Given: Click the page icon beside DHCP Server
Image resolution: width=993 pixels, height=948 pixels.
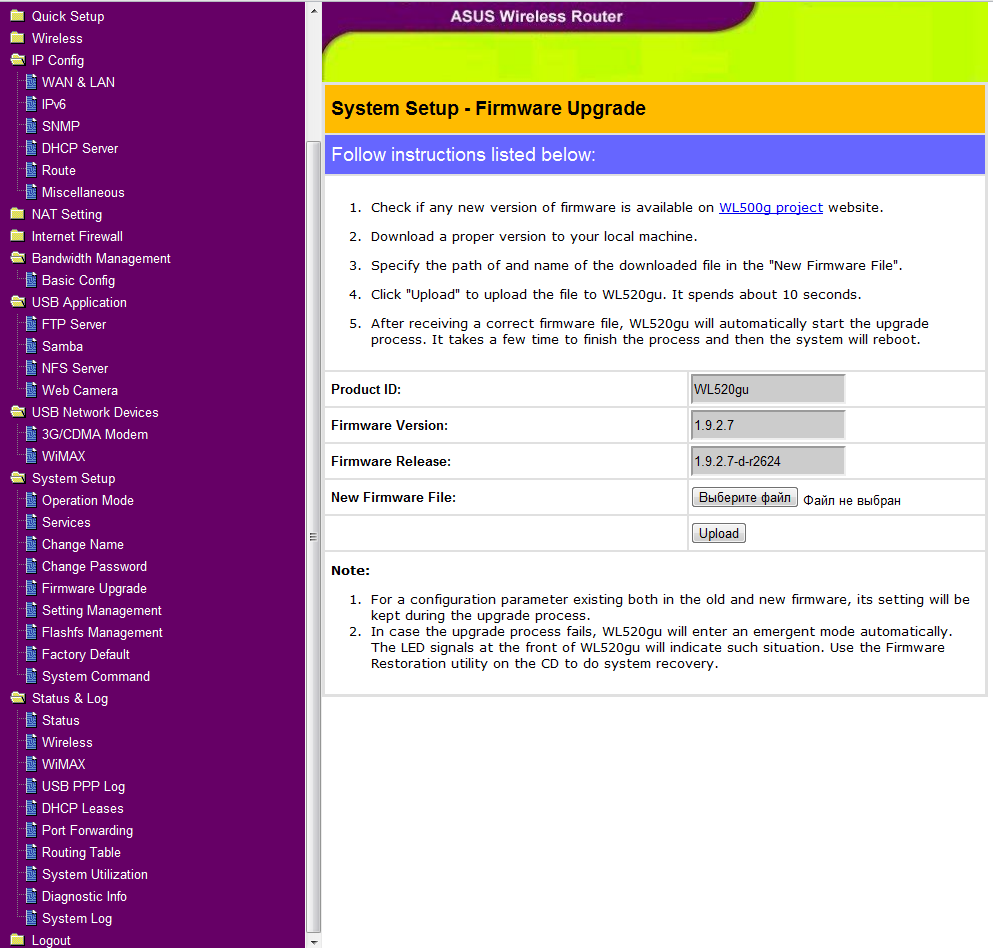Looking at the screenshot, I should pos(31,148).
